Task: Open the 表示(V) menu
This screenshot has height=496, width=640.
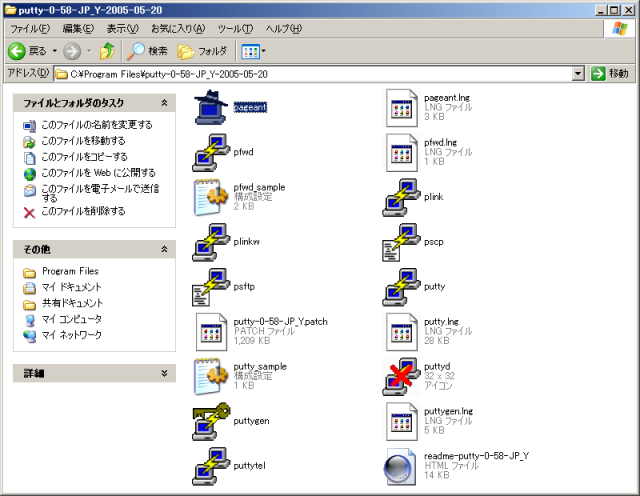Action: (x=123, y=28)
